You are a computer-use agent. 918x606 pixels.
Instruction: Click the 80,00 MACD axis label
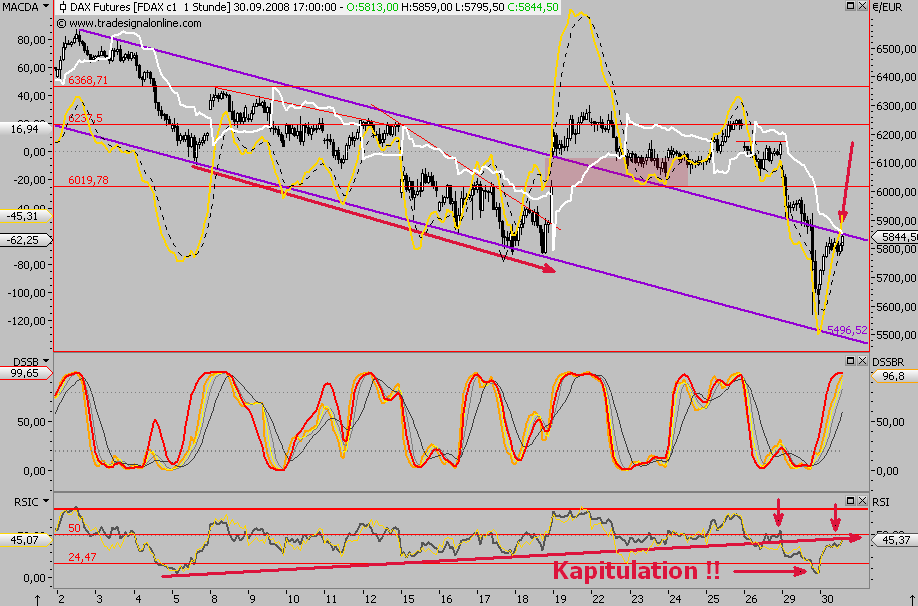[32, 40]
